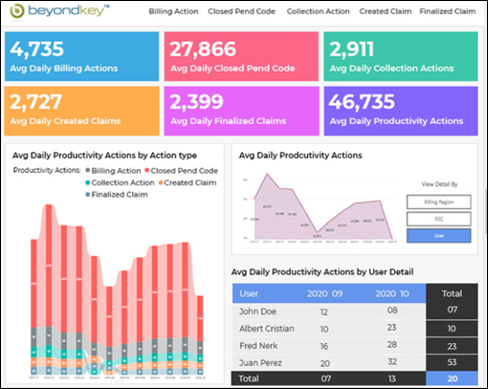The width and height of the screenshot is (488, 389).
Task: Select the Avg Daily Created Claims card
Action: (82, 111)
